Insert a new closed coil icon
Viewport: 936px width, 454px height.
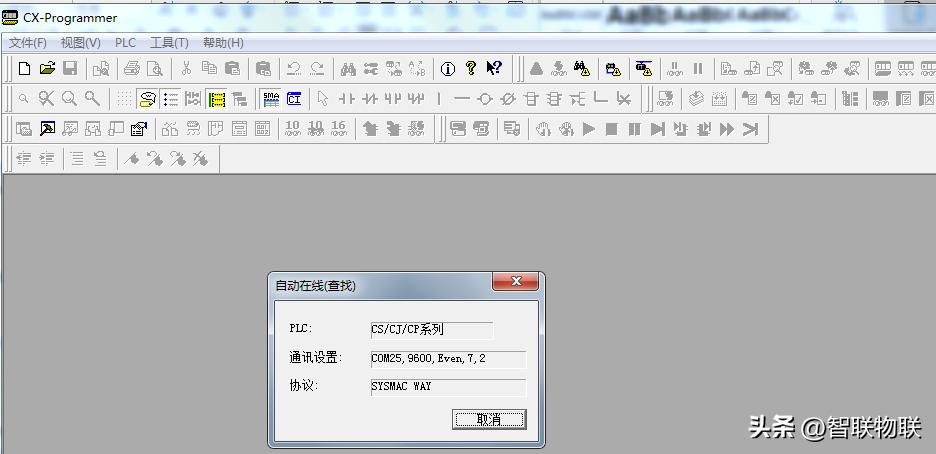coord(507,98)
